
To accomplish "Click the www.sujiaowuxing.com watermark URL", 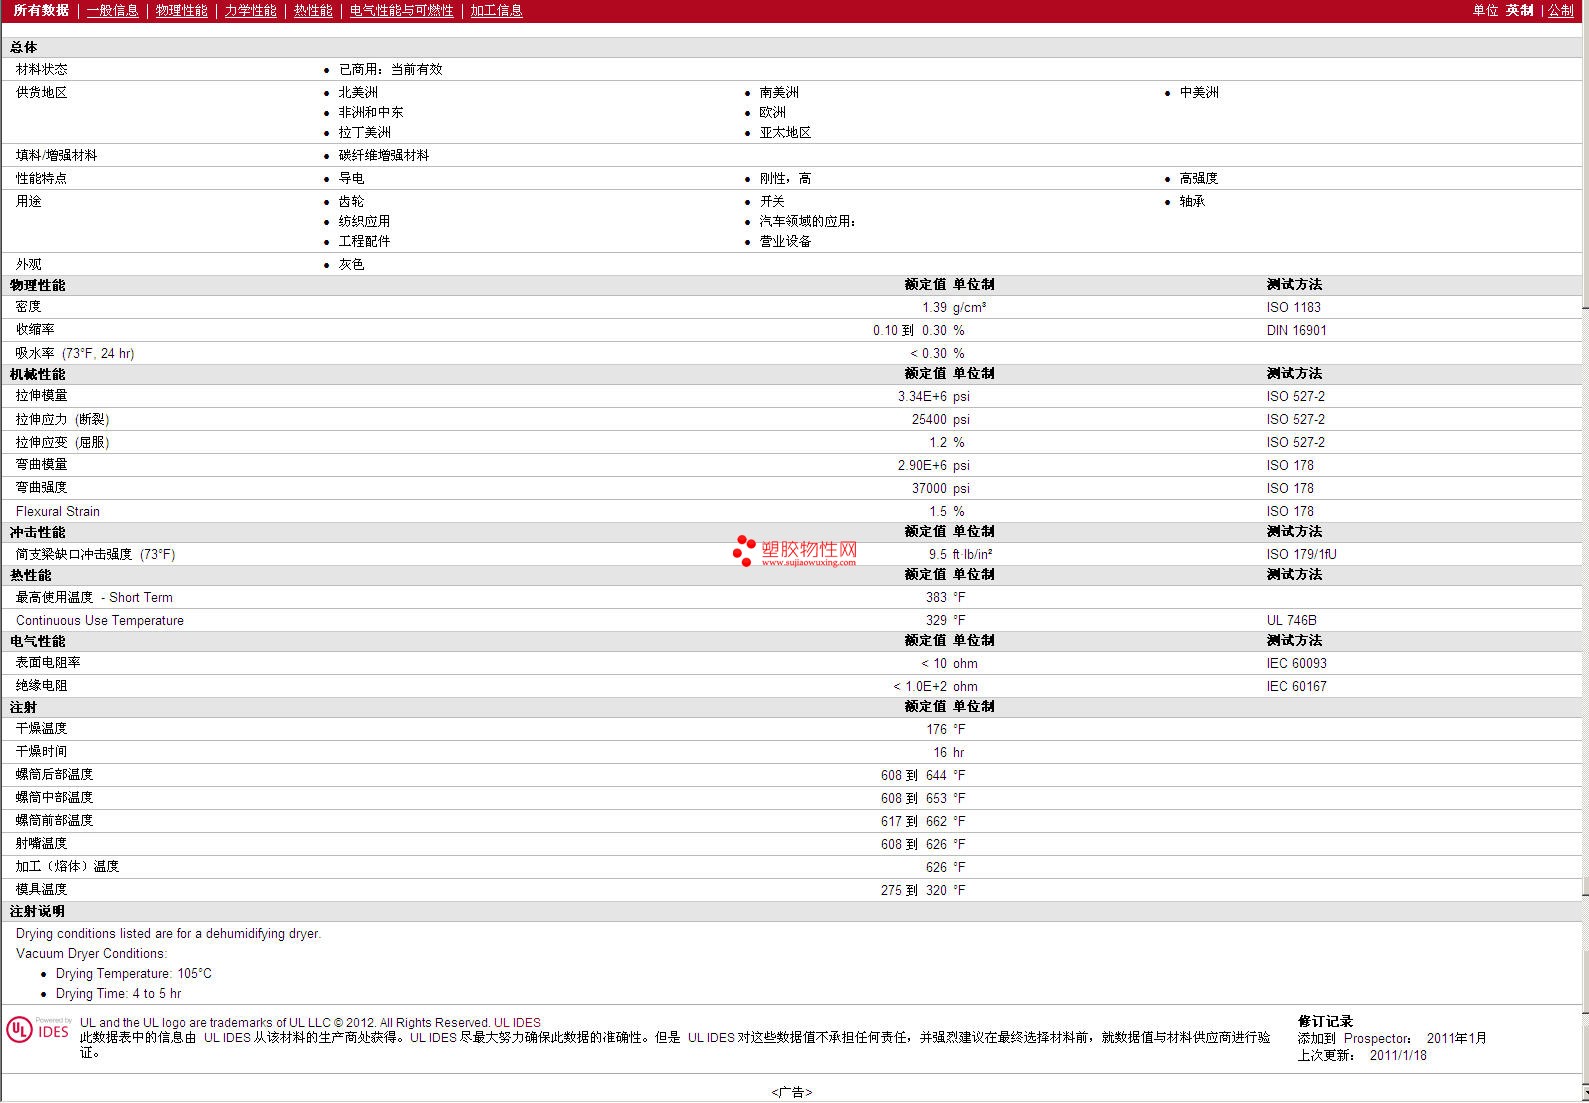I will coord(808,562).
